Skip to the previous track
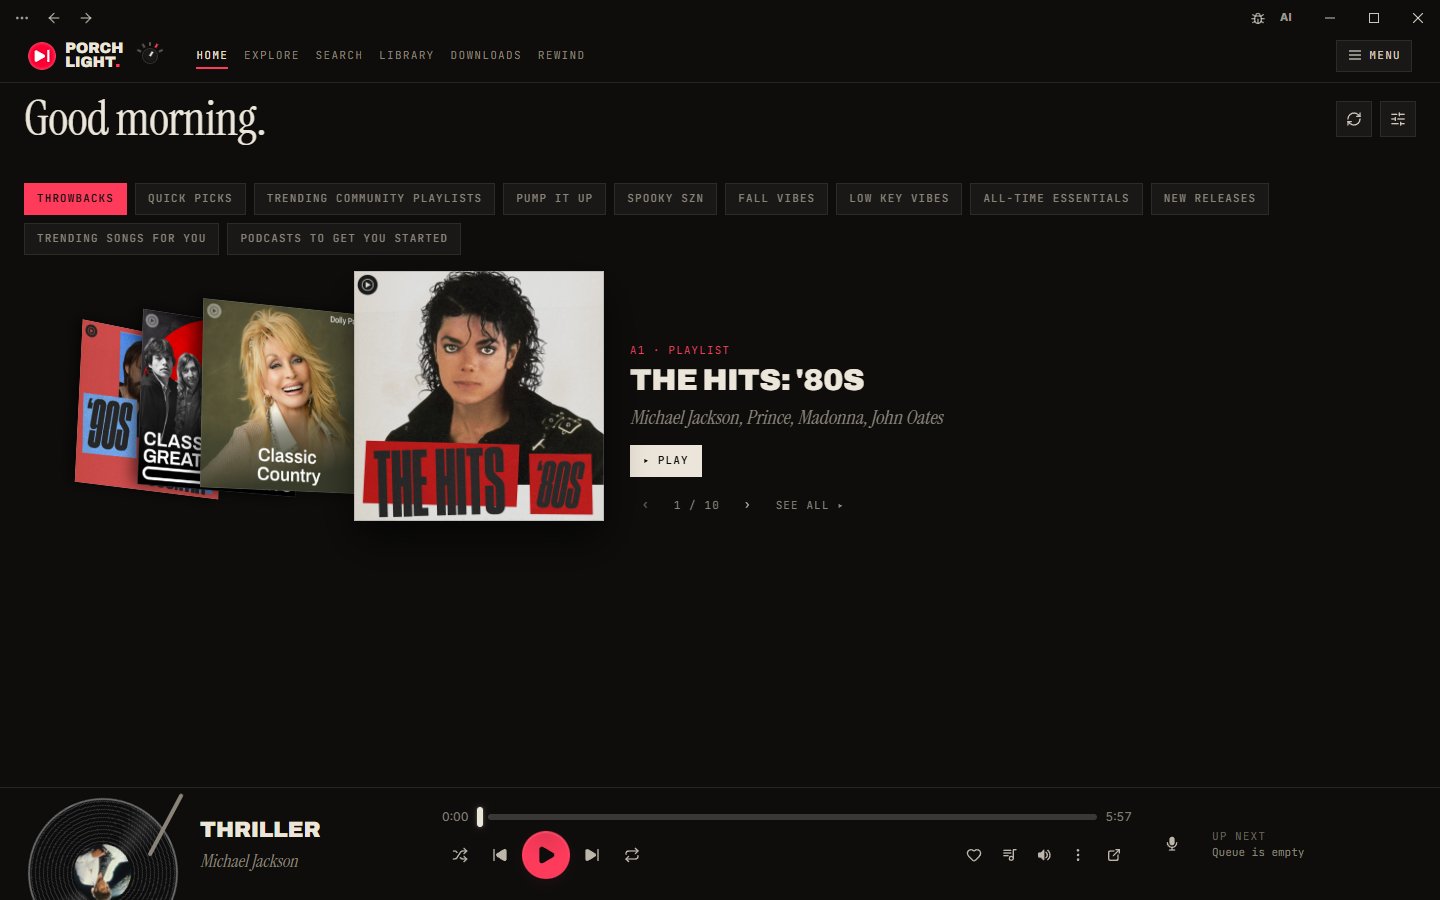This screenshot has width=1440, height=900. tap(500, 855)
